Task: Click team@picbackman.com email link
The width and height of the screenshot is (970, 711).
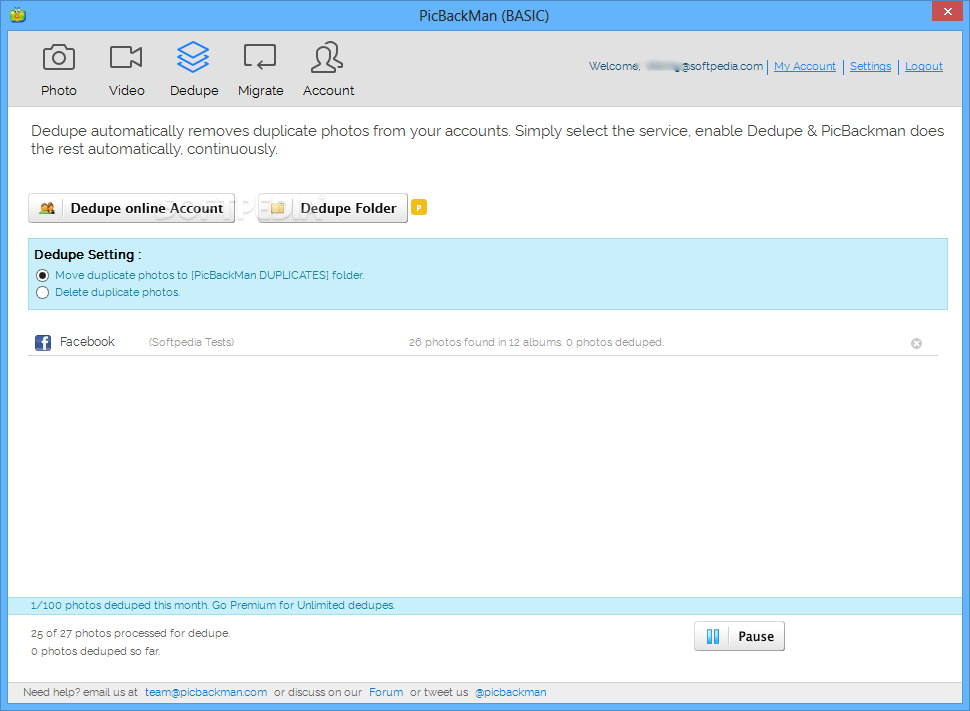Action: 206,692
